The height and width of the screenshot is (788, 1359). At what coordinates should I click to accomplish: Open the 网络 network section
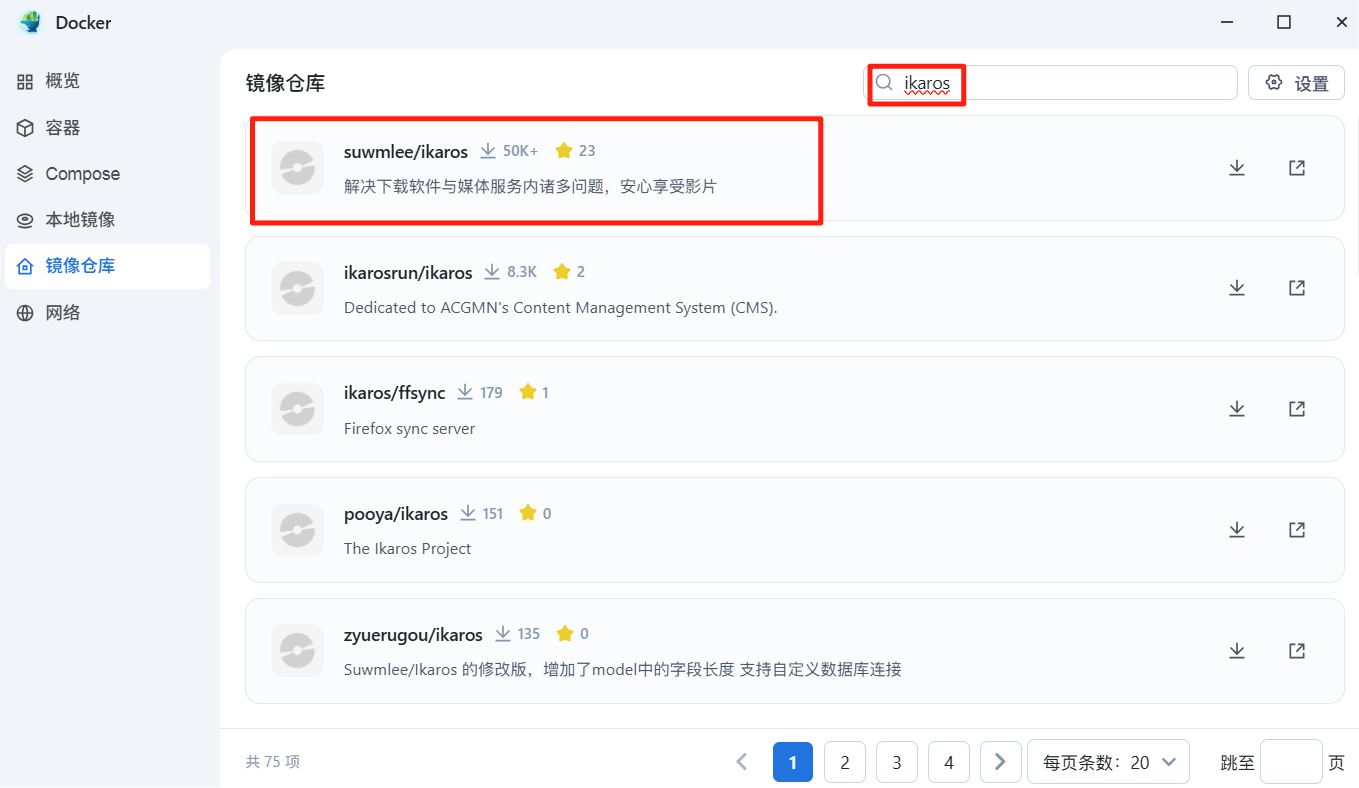(x=107, y=313)
